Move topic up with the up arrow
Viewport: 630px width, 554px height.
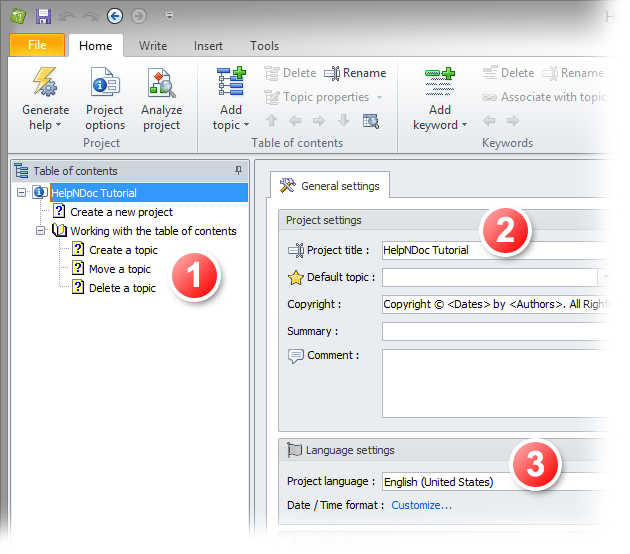click(272, 120)
